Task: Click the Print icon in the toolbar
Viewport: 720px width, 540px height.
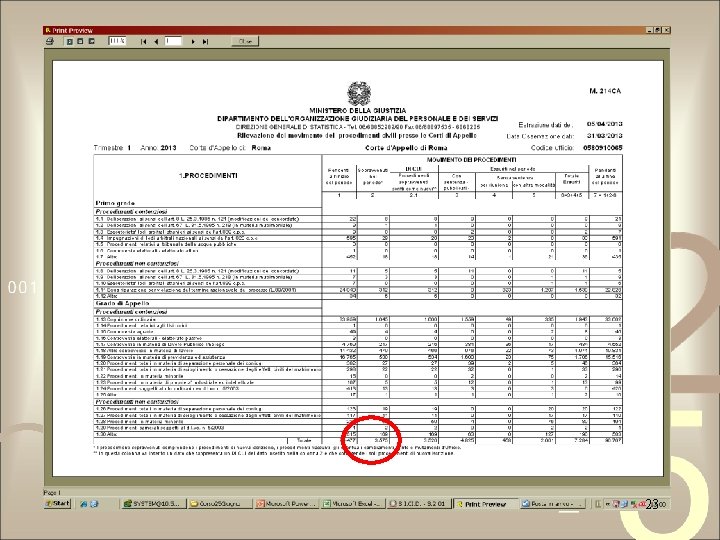Action: tap(50, 41)
